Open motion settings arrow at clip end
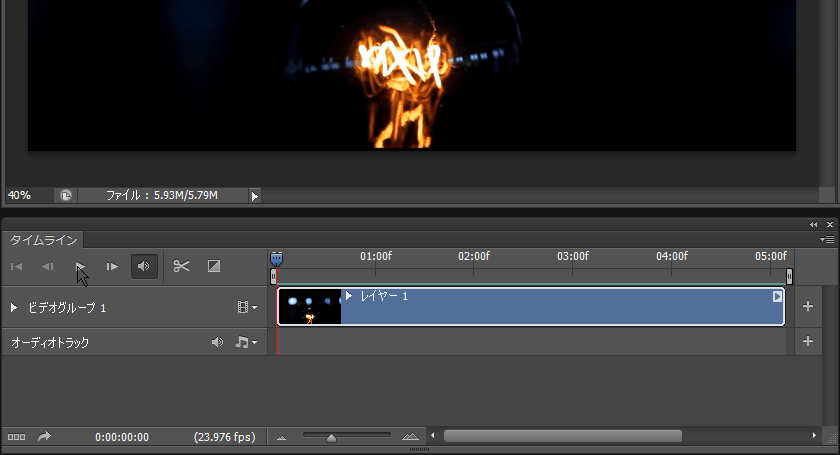This screenshot has height=455, width=840. click(x=777, y=297)
